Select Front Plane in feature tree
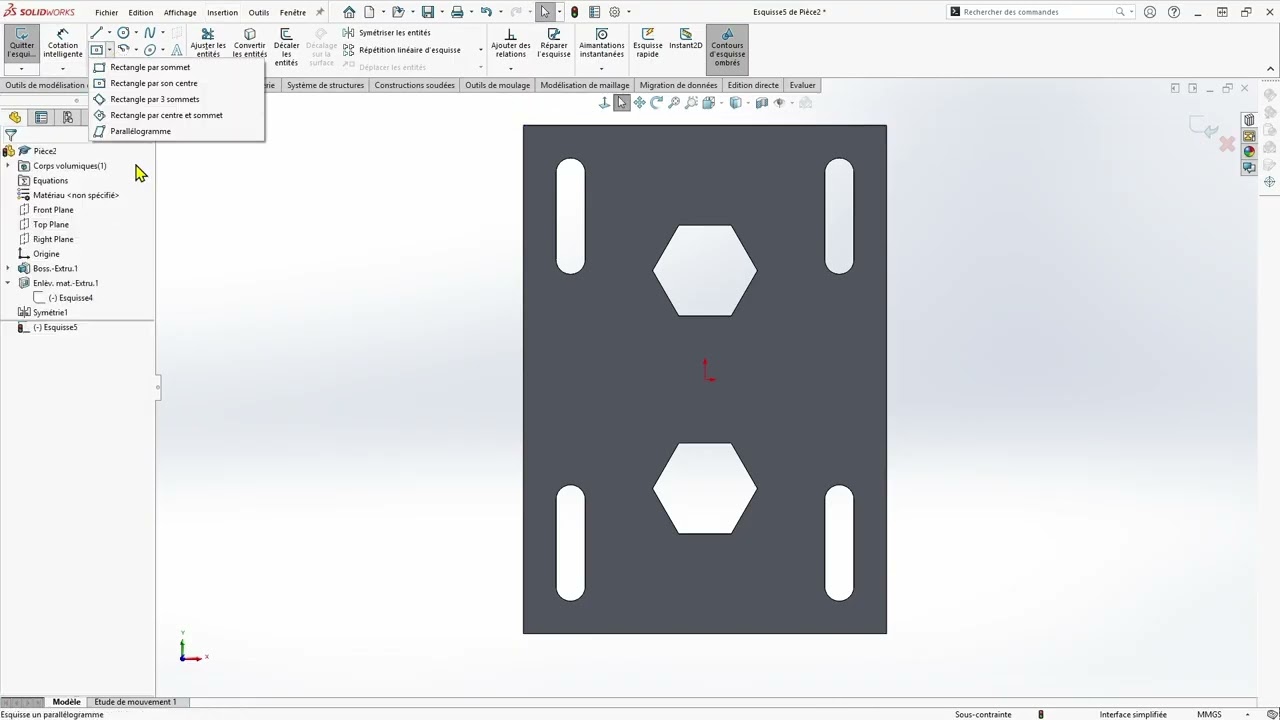 [53, 210]
